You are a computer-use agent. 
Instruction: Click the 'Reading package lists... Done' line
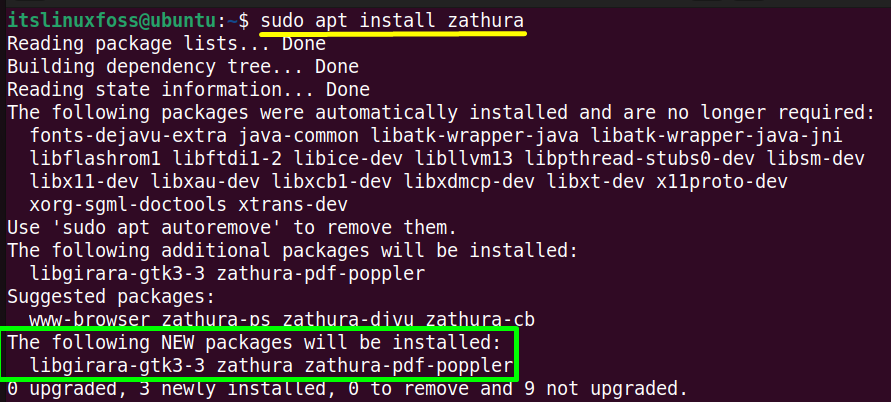(166, 44)
